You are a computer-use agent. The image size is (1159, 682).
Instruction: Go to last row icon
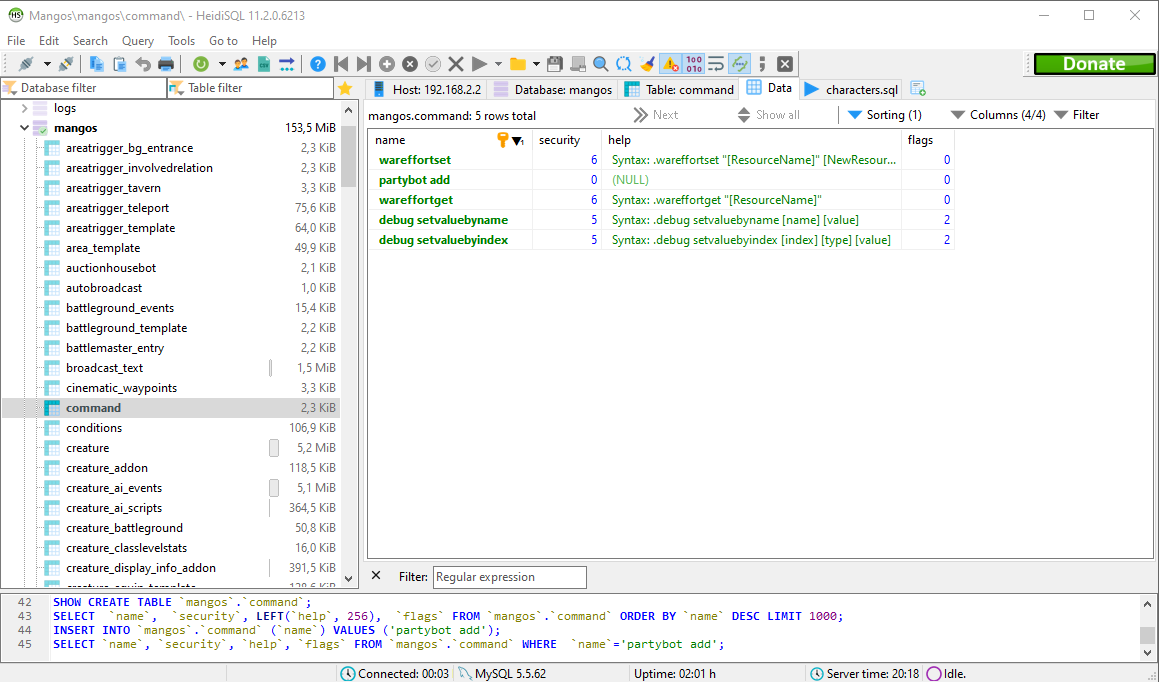tap(364, 64)
